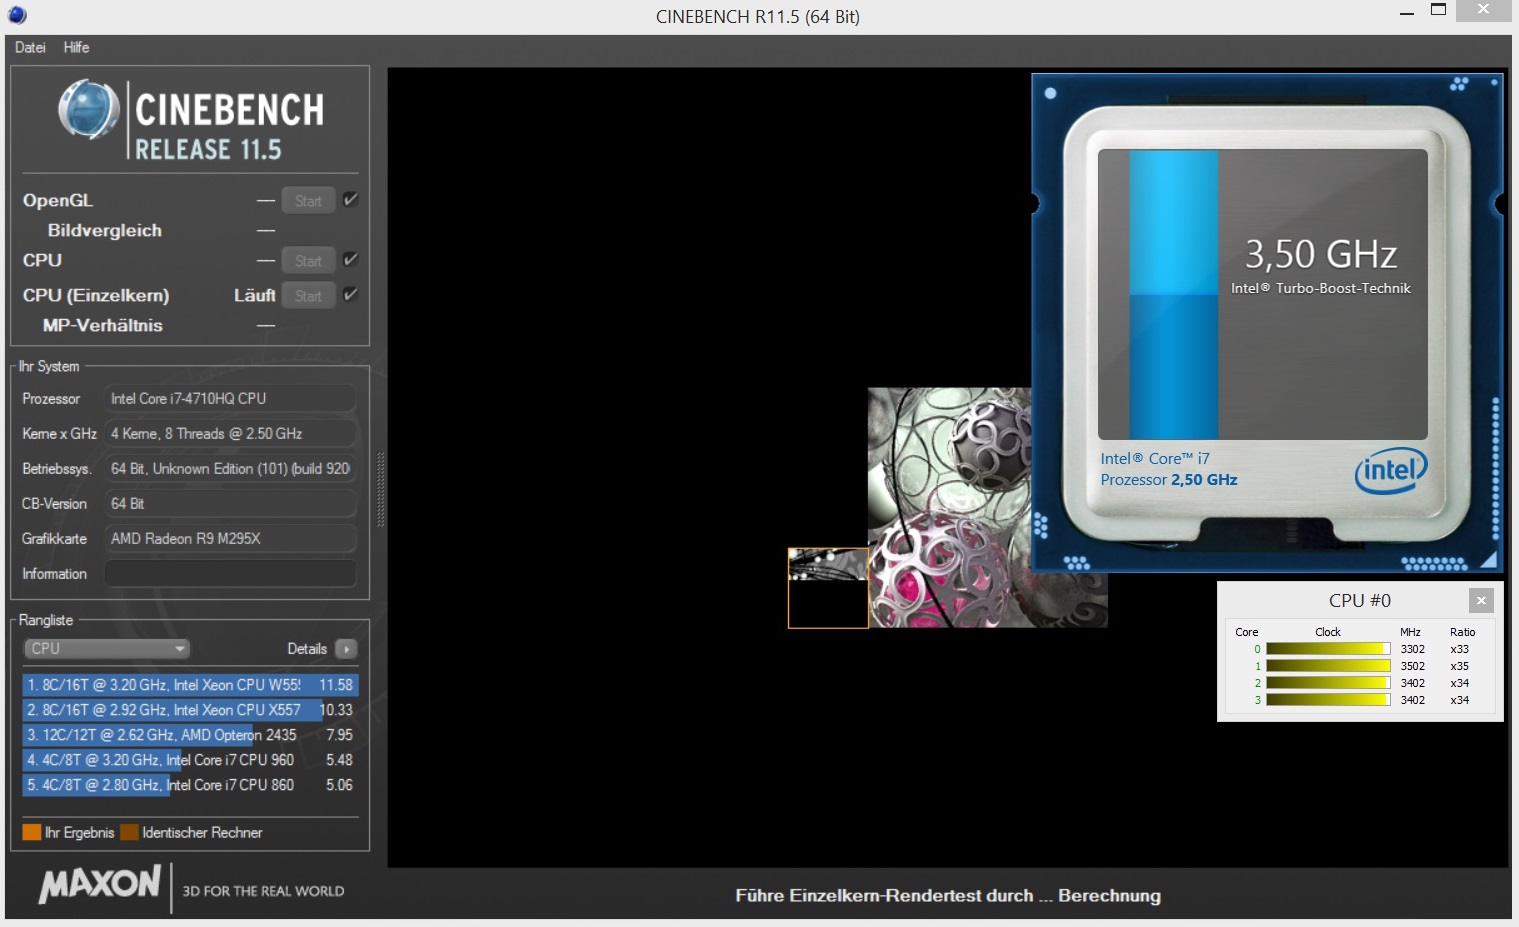The width and height of the screenshot is (1519, 927).
Task: Click Core 0 clock bar
Action: 1328,649
